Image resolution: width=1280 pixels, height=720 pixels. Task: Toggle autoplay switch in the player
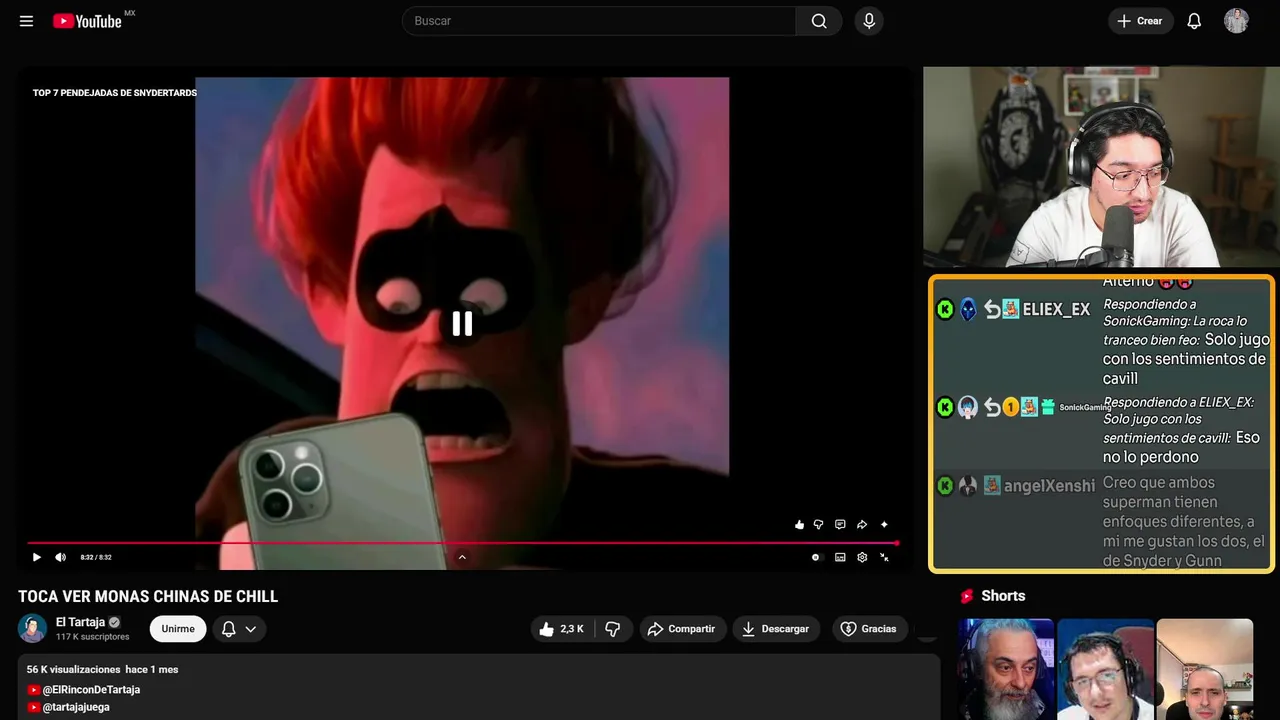[x=816, y=557]
